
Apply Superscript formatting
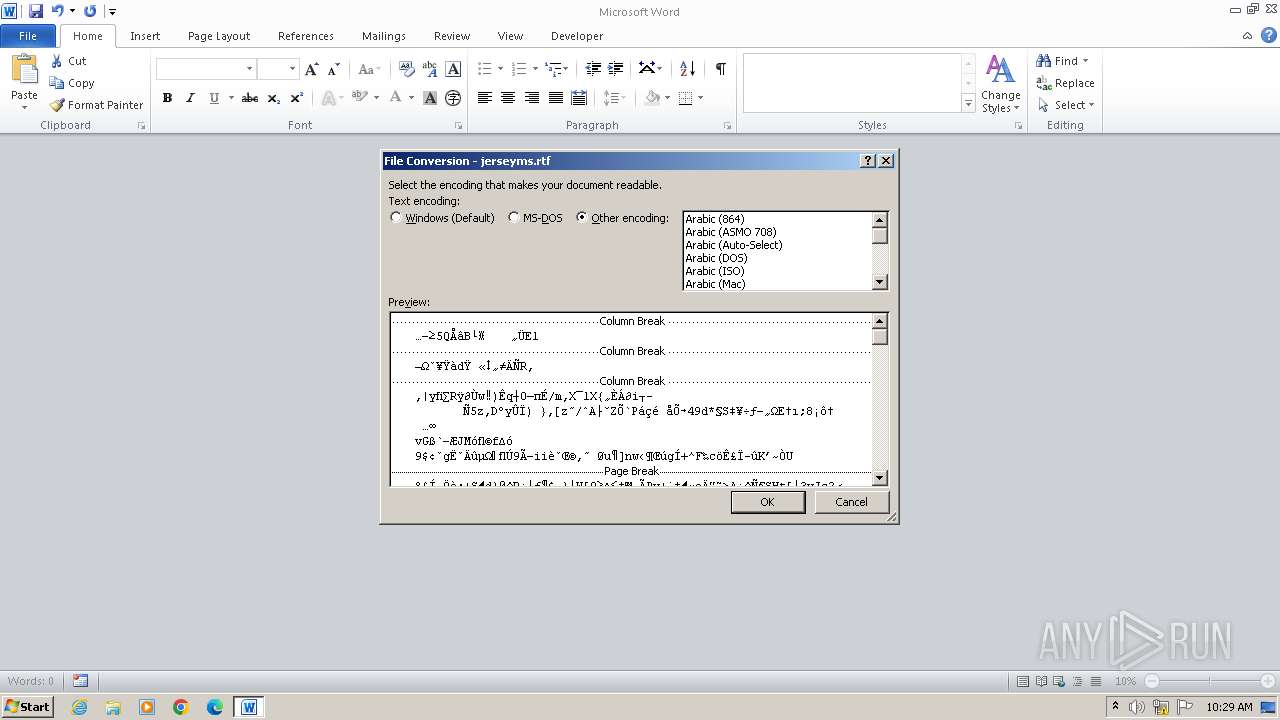297,98
